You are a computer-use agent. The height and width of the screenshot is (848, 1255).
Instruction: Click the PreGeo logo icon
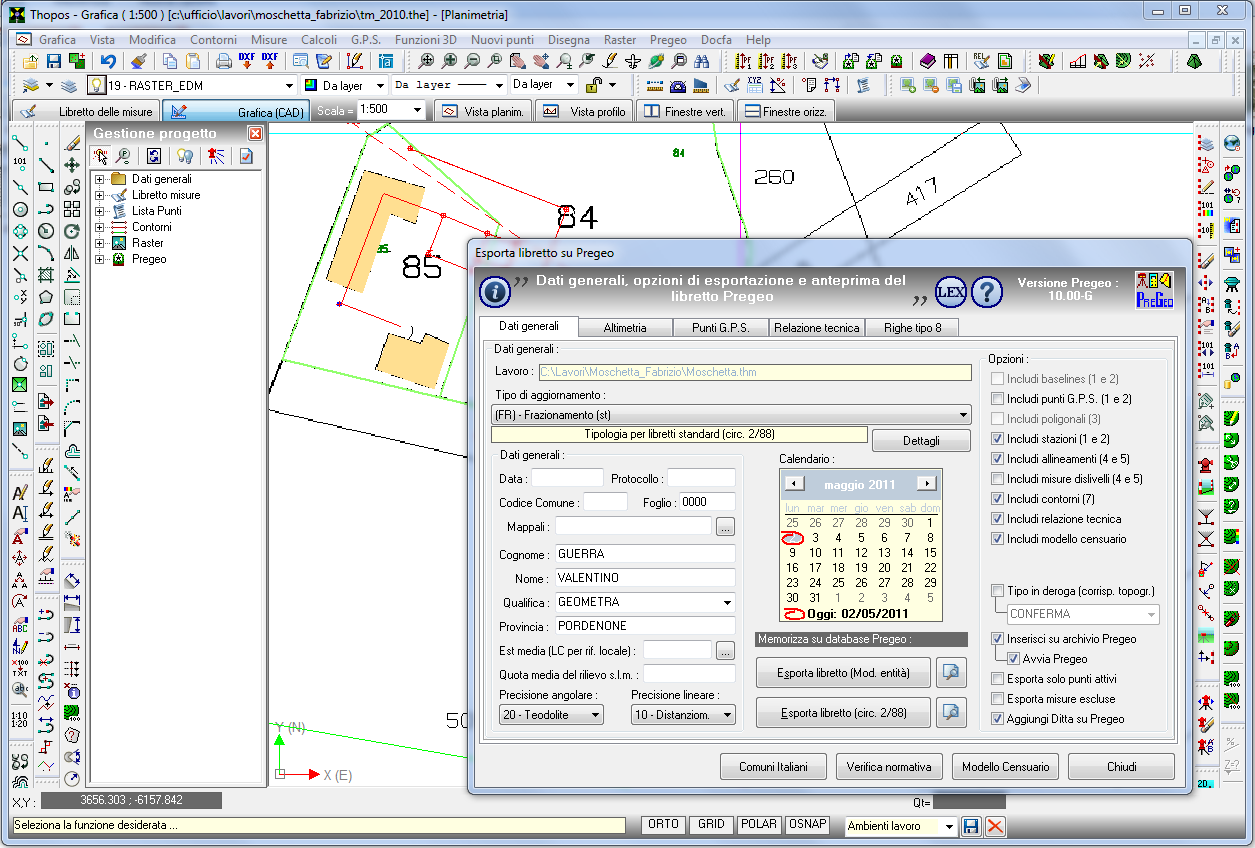1154,290
